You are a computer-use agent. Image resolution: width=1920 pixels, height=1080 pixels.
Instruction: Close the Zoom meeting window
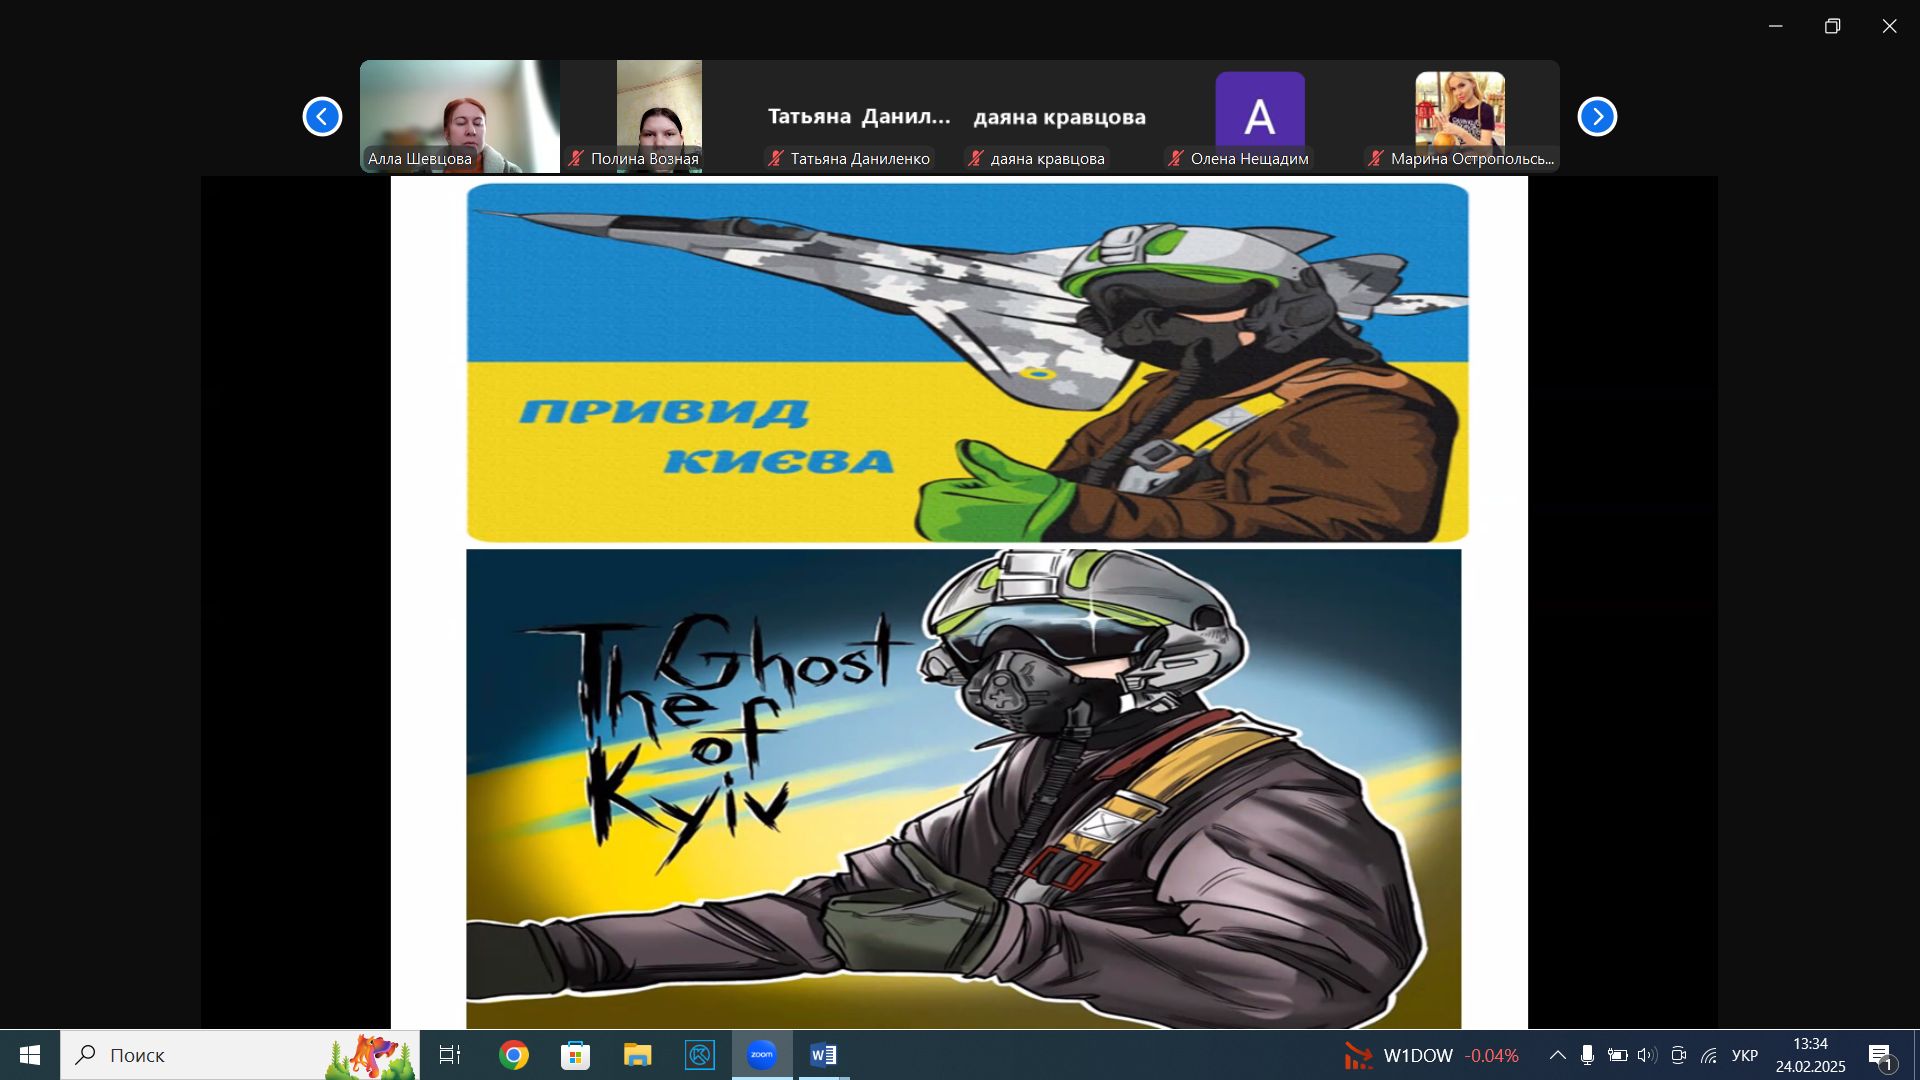pyautogui.click(x=1889, y=26)
